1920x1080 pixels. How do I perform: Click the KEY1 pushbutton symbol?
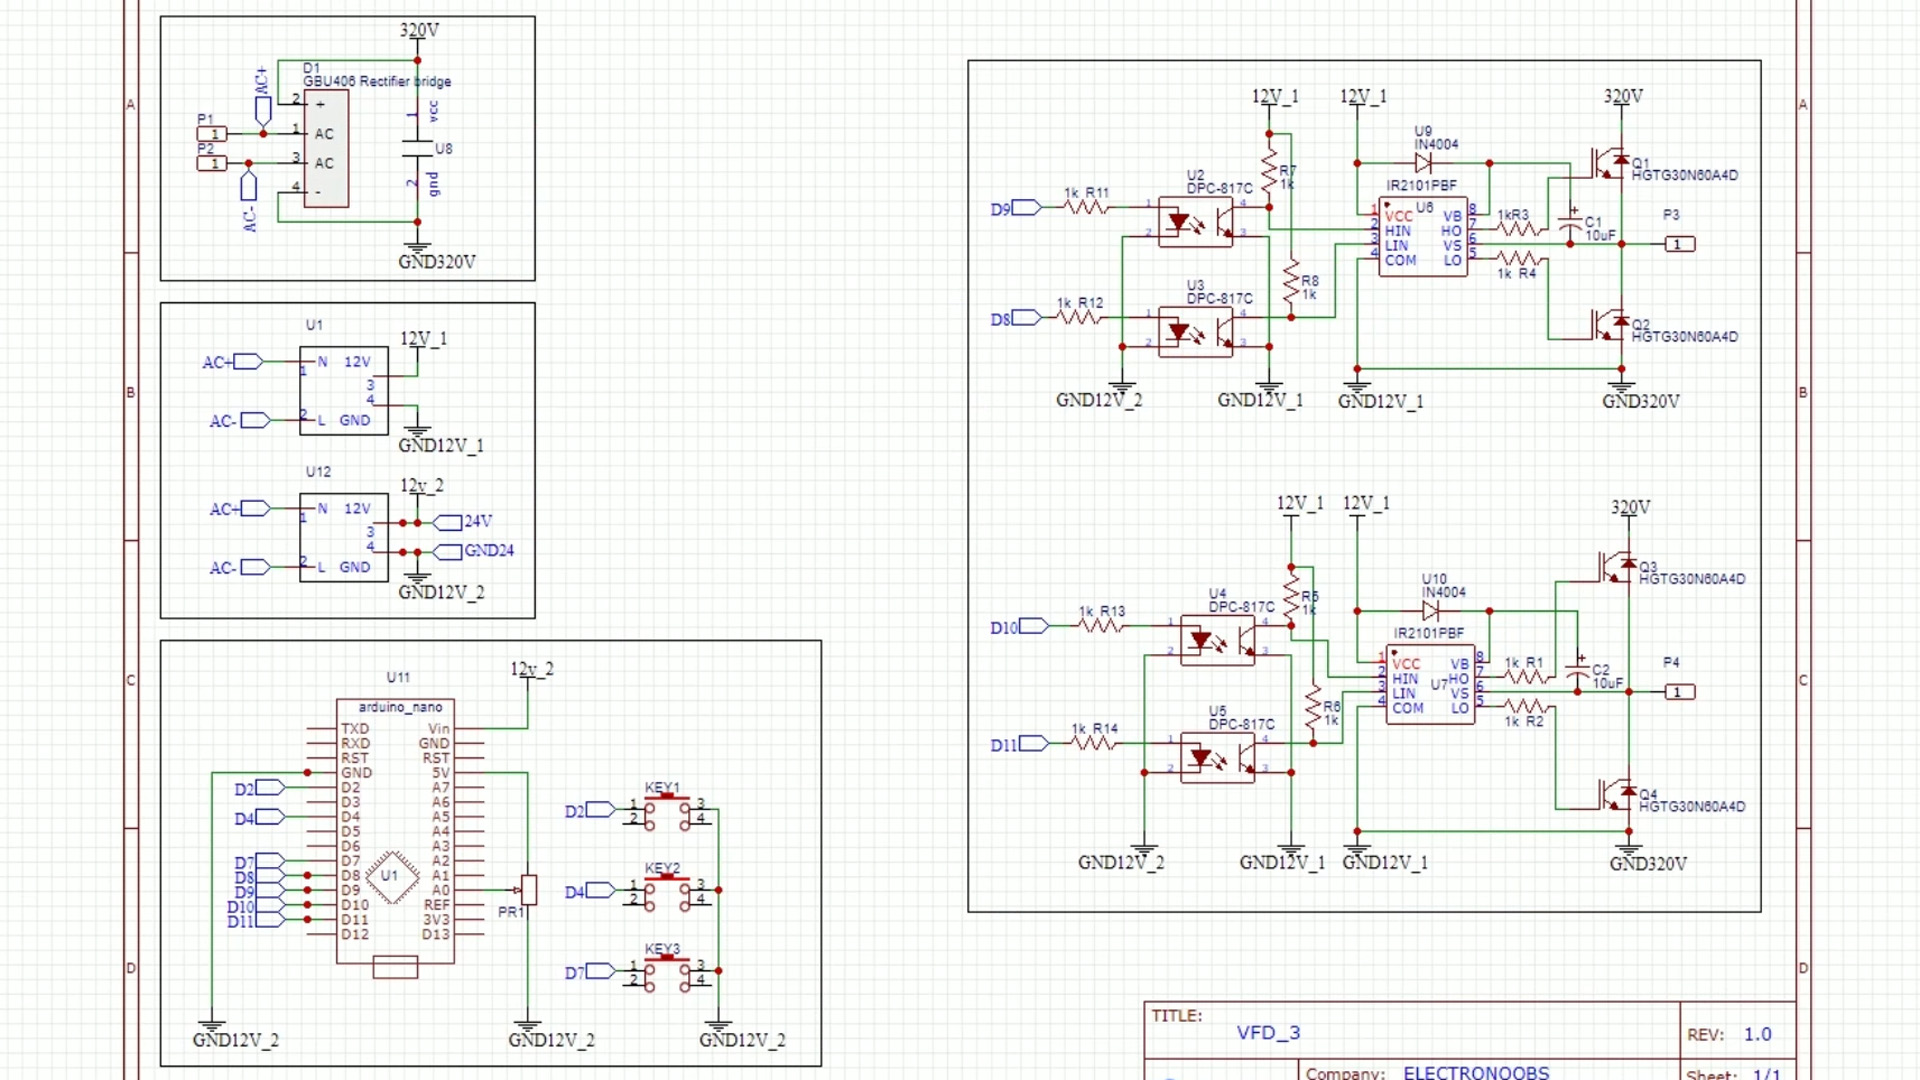point(668,810)
